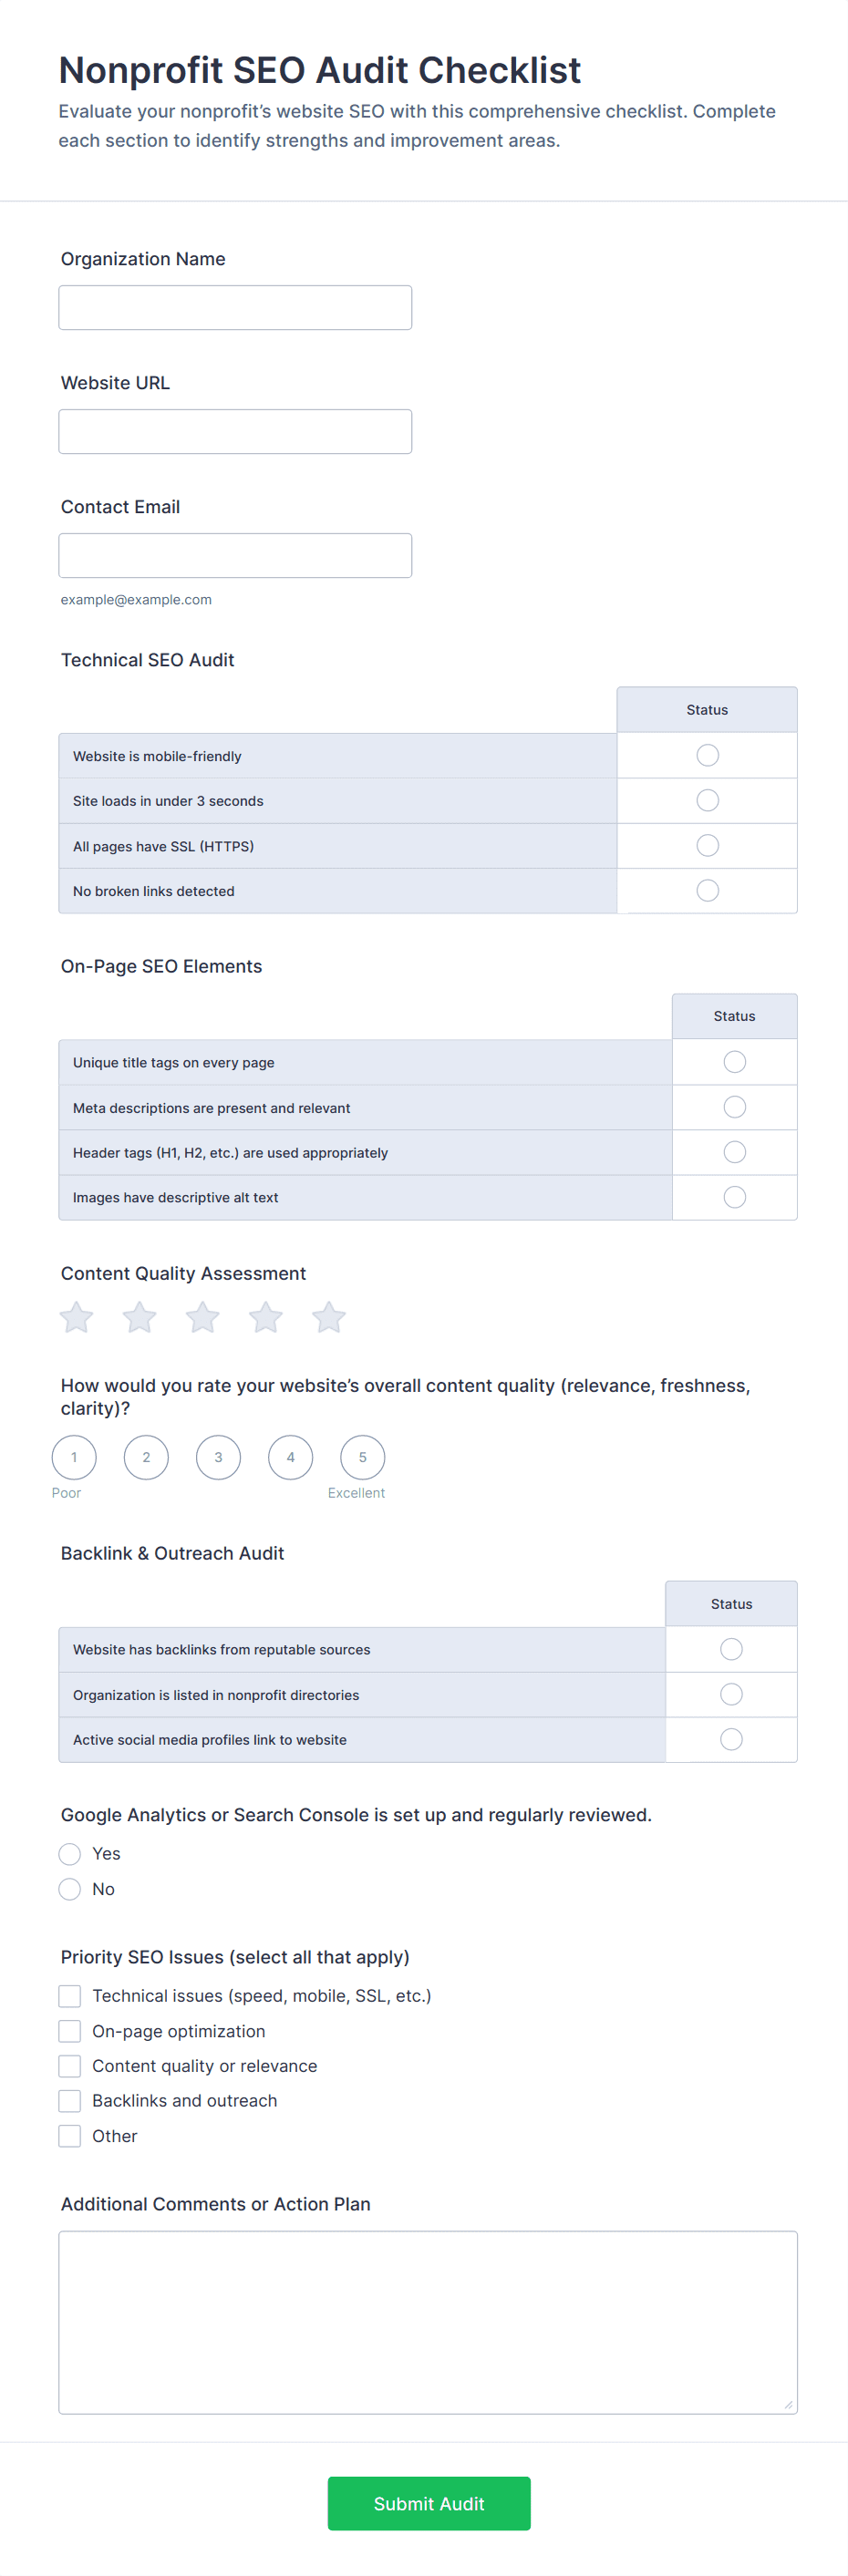Focus the Organization Name field
The height and width of the screenshot is (2576, 848).
[x=235, y=308]
